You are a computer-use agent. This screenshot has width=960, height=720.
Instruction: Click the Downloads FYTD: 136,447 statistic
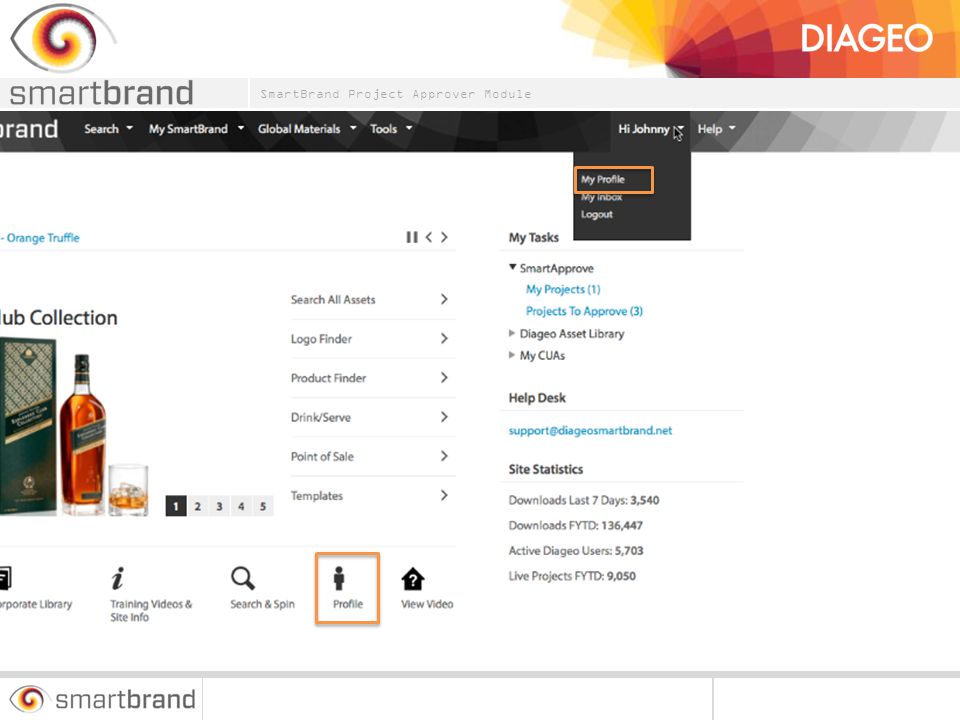pos(576,525)
